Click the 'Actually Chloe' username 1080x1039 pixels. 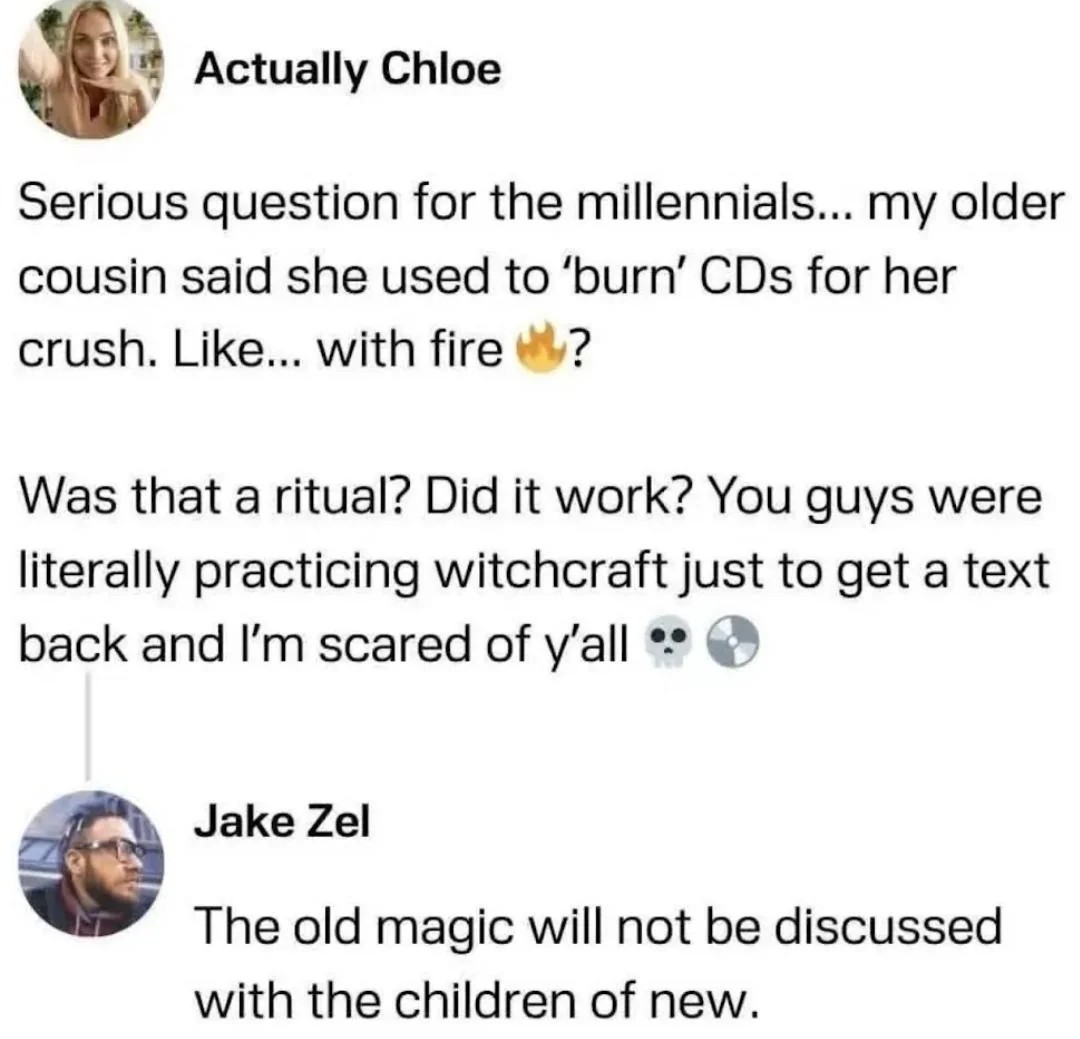tap(347, 68)
